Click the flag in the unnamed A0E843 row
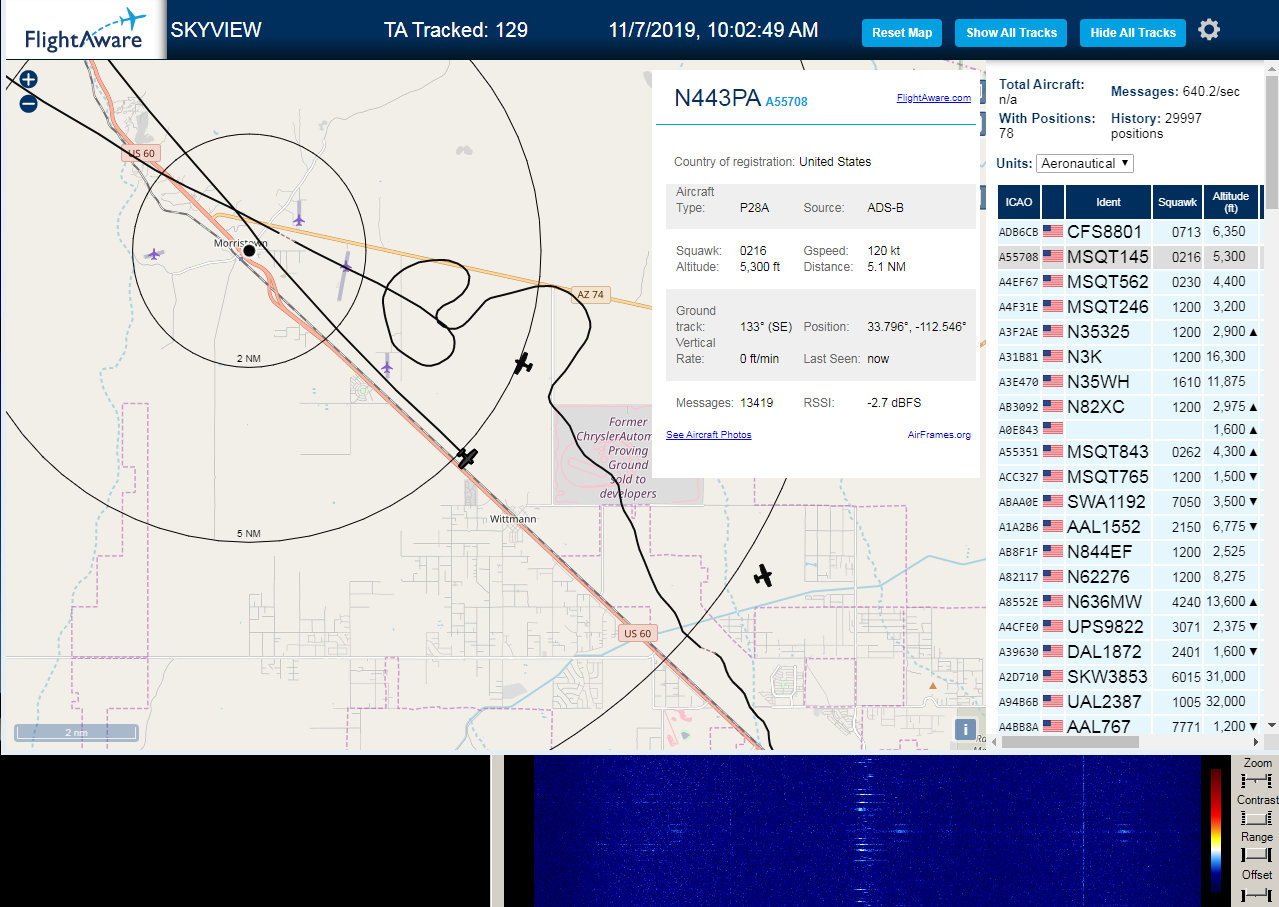 pos(1053,427)
